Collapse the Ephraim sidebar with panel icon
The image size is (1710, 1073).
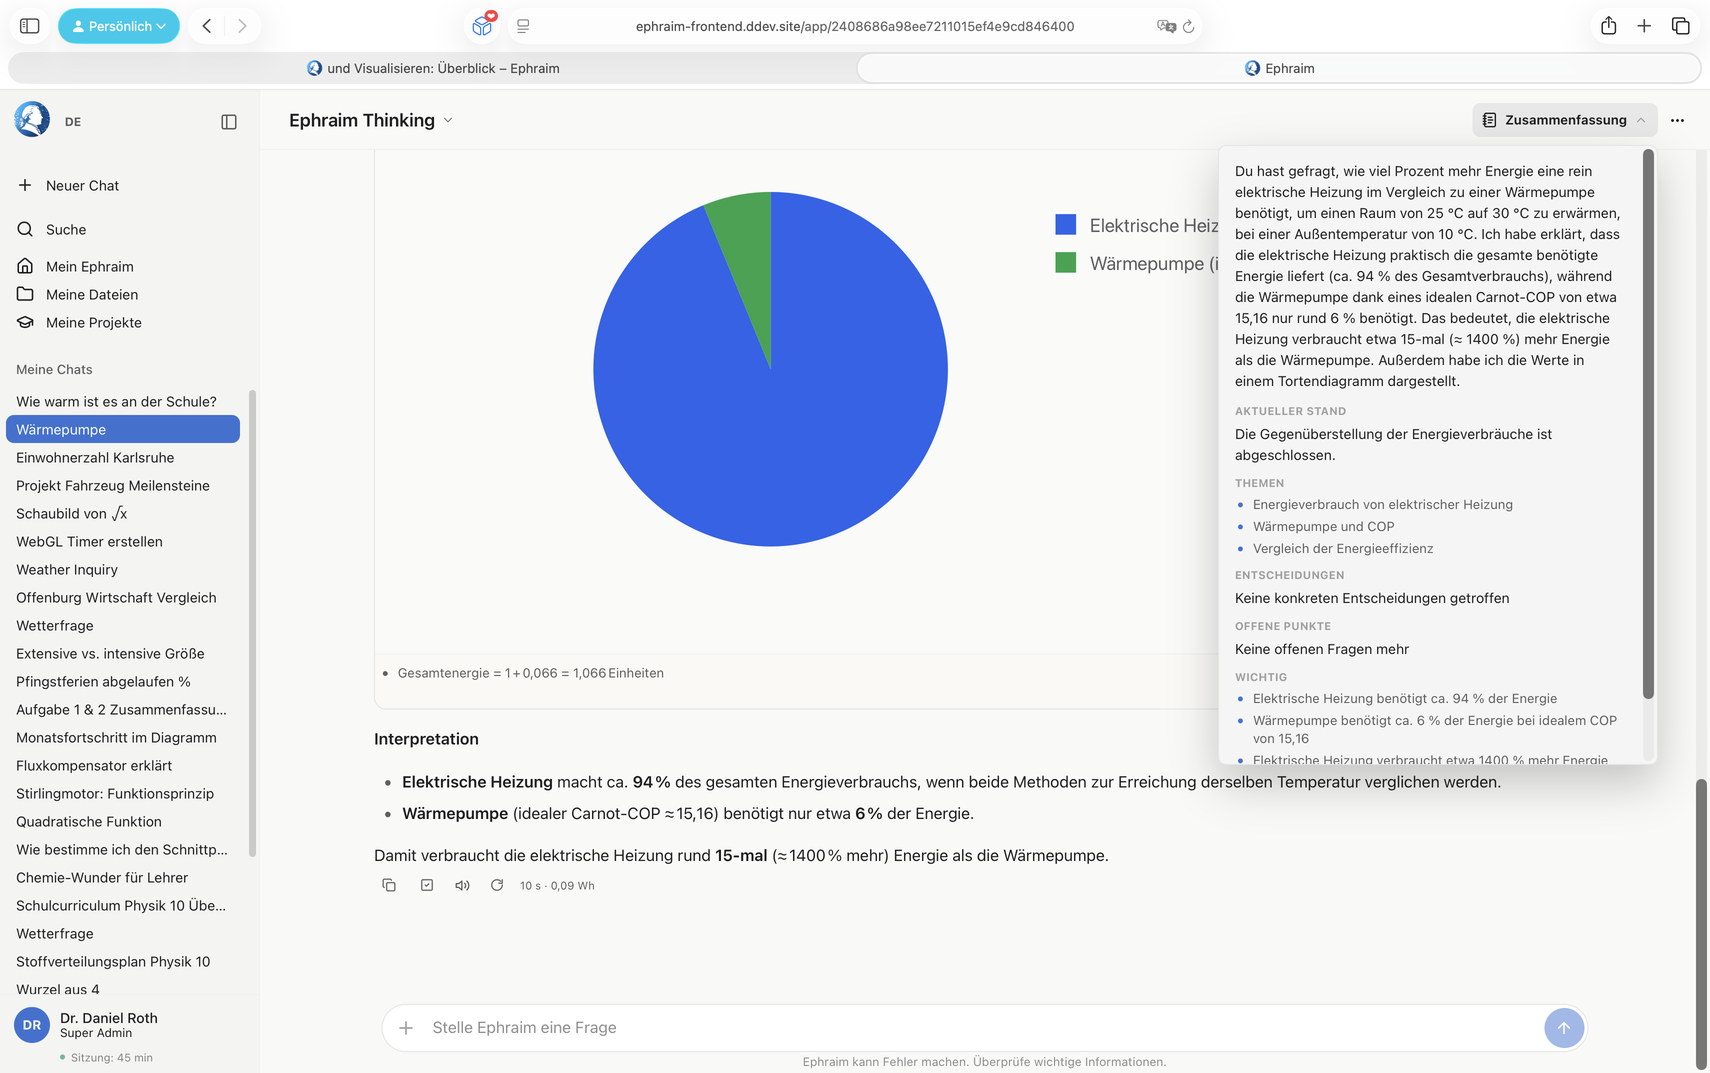pos(229,122)
